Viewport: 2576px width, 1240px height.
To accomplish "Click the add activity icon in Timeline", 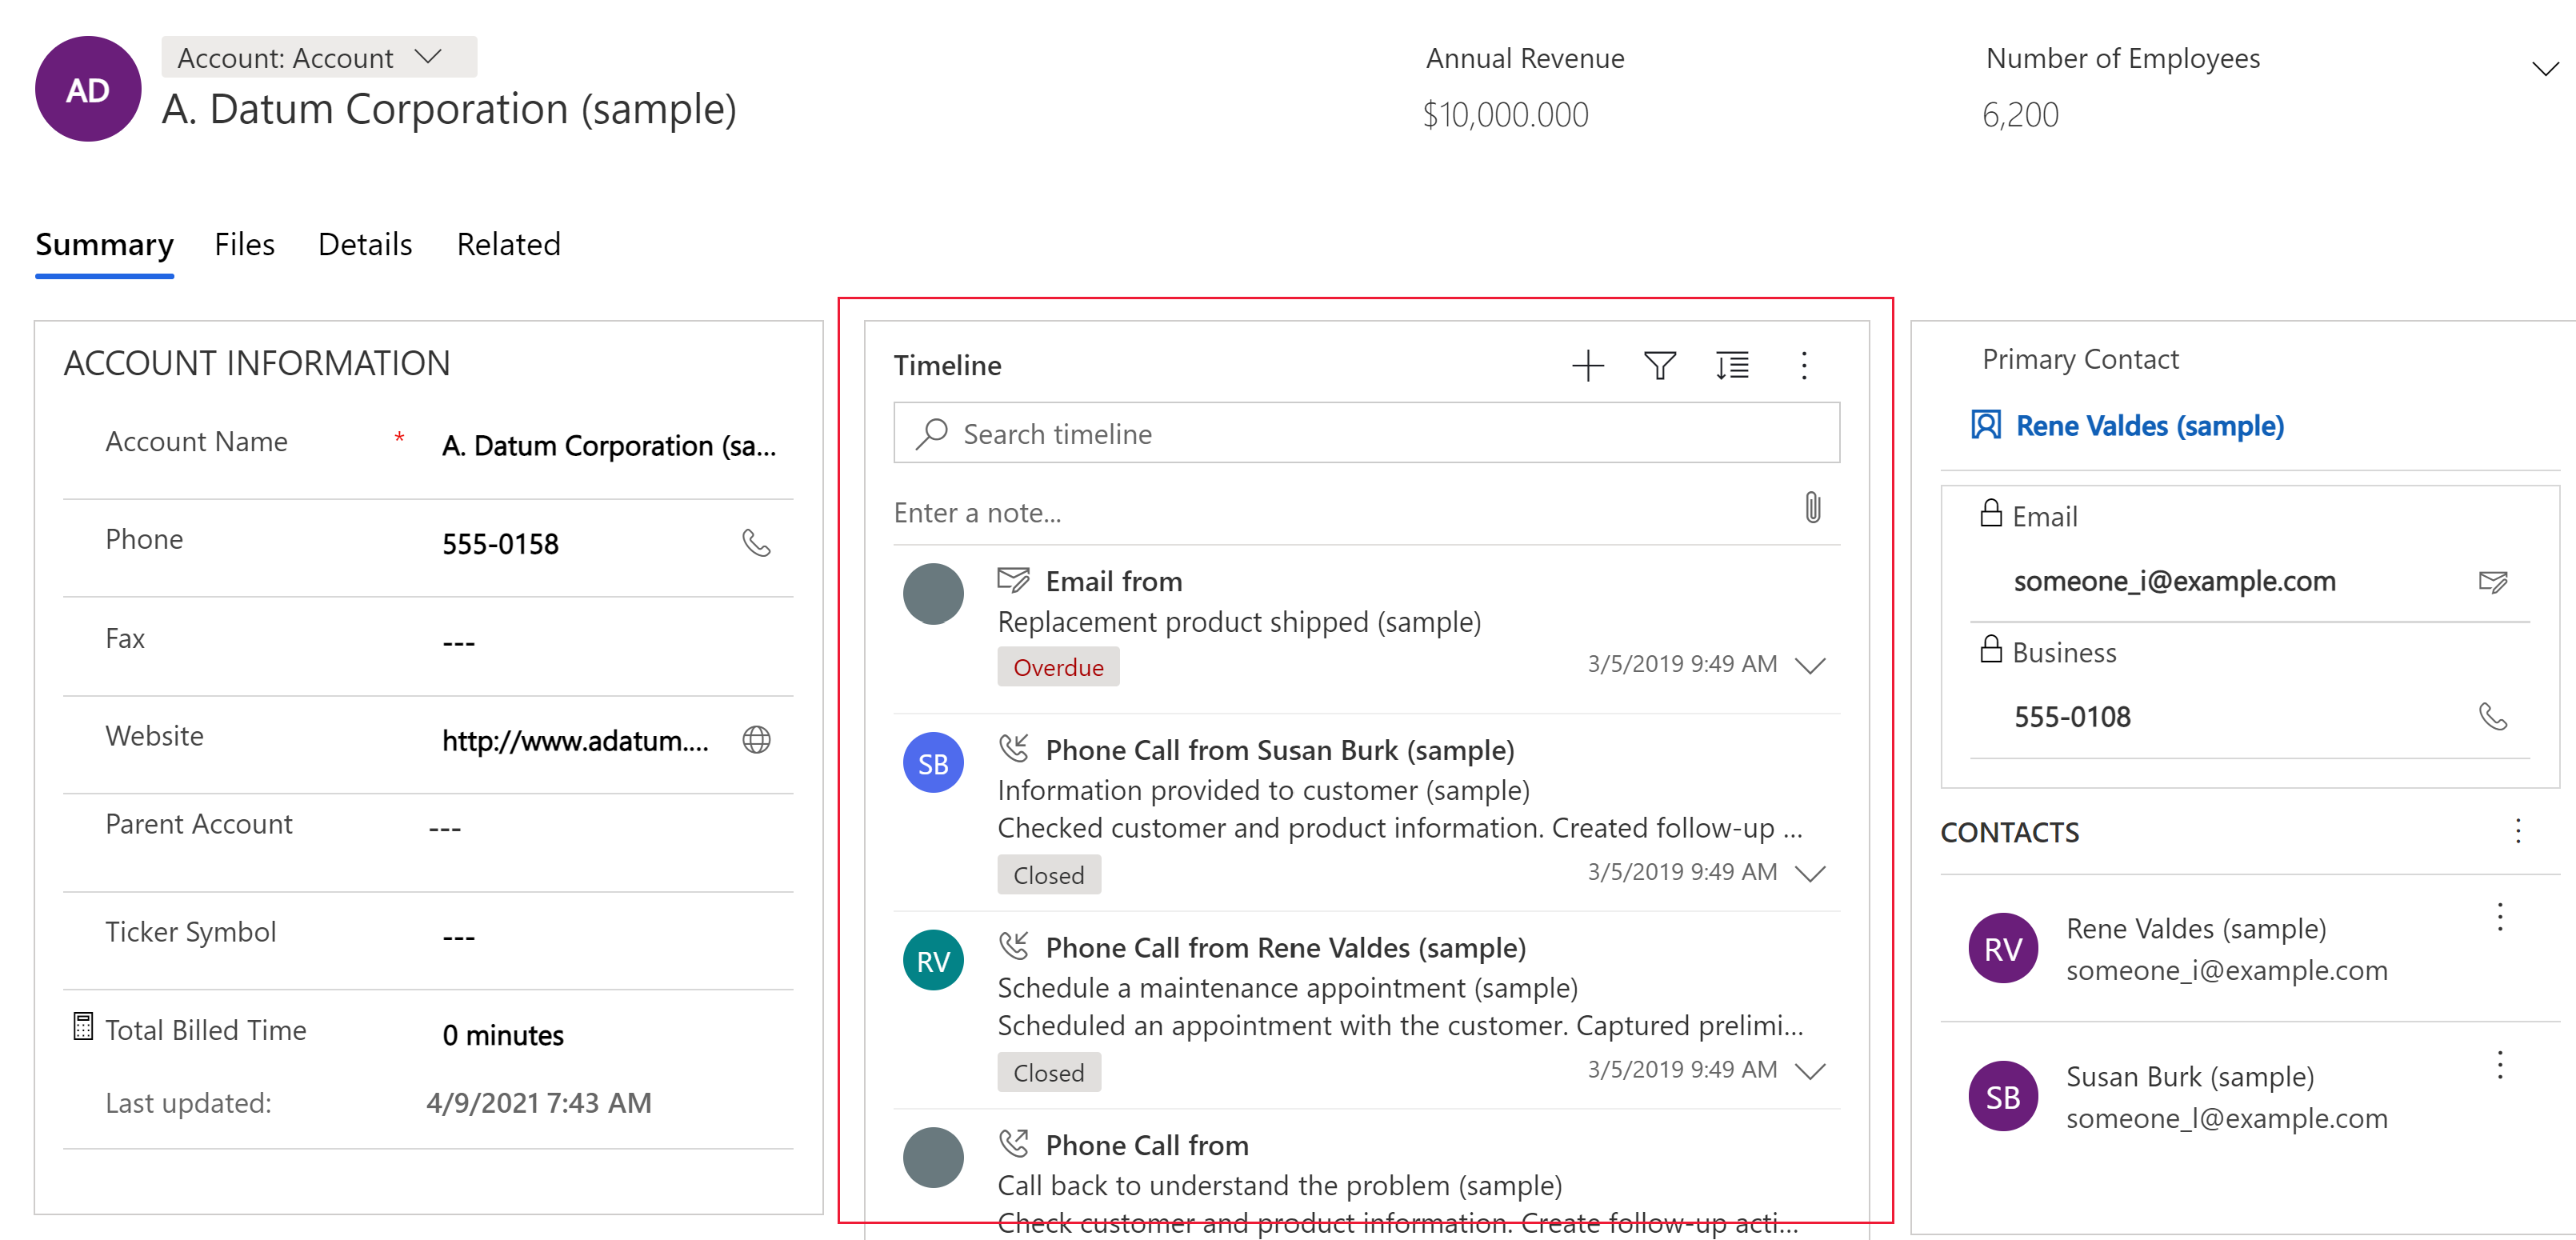I will click(x=1586, y=365).
